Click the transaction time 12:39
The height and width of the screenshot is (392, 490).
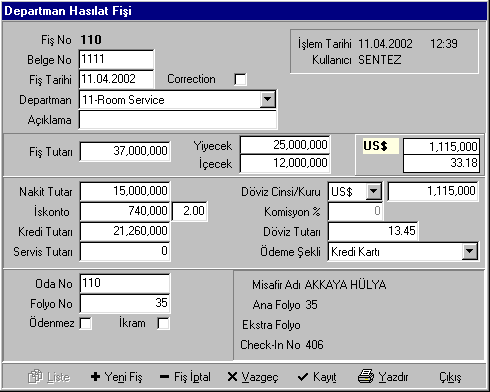point(444,44)
